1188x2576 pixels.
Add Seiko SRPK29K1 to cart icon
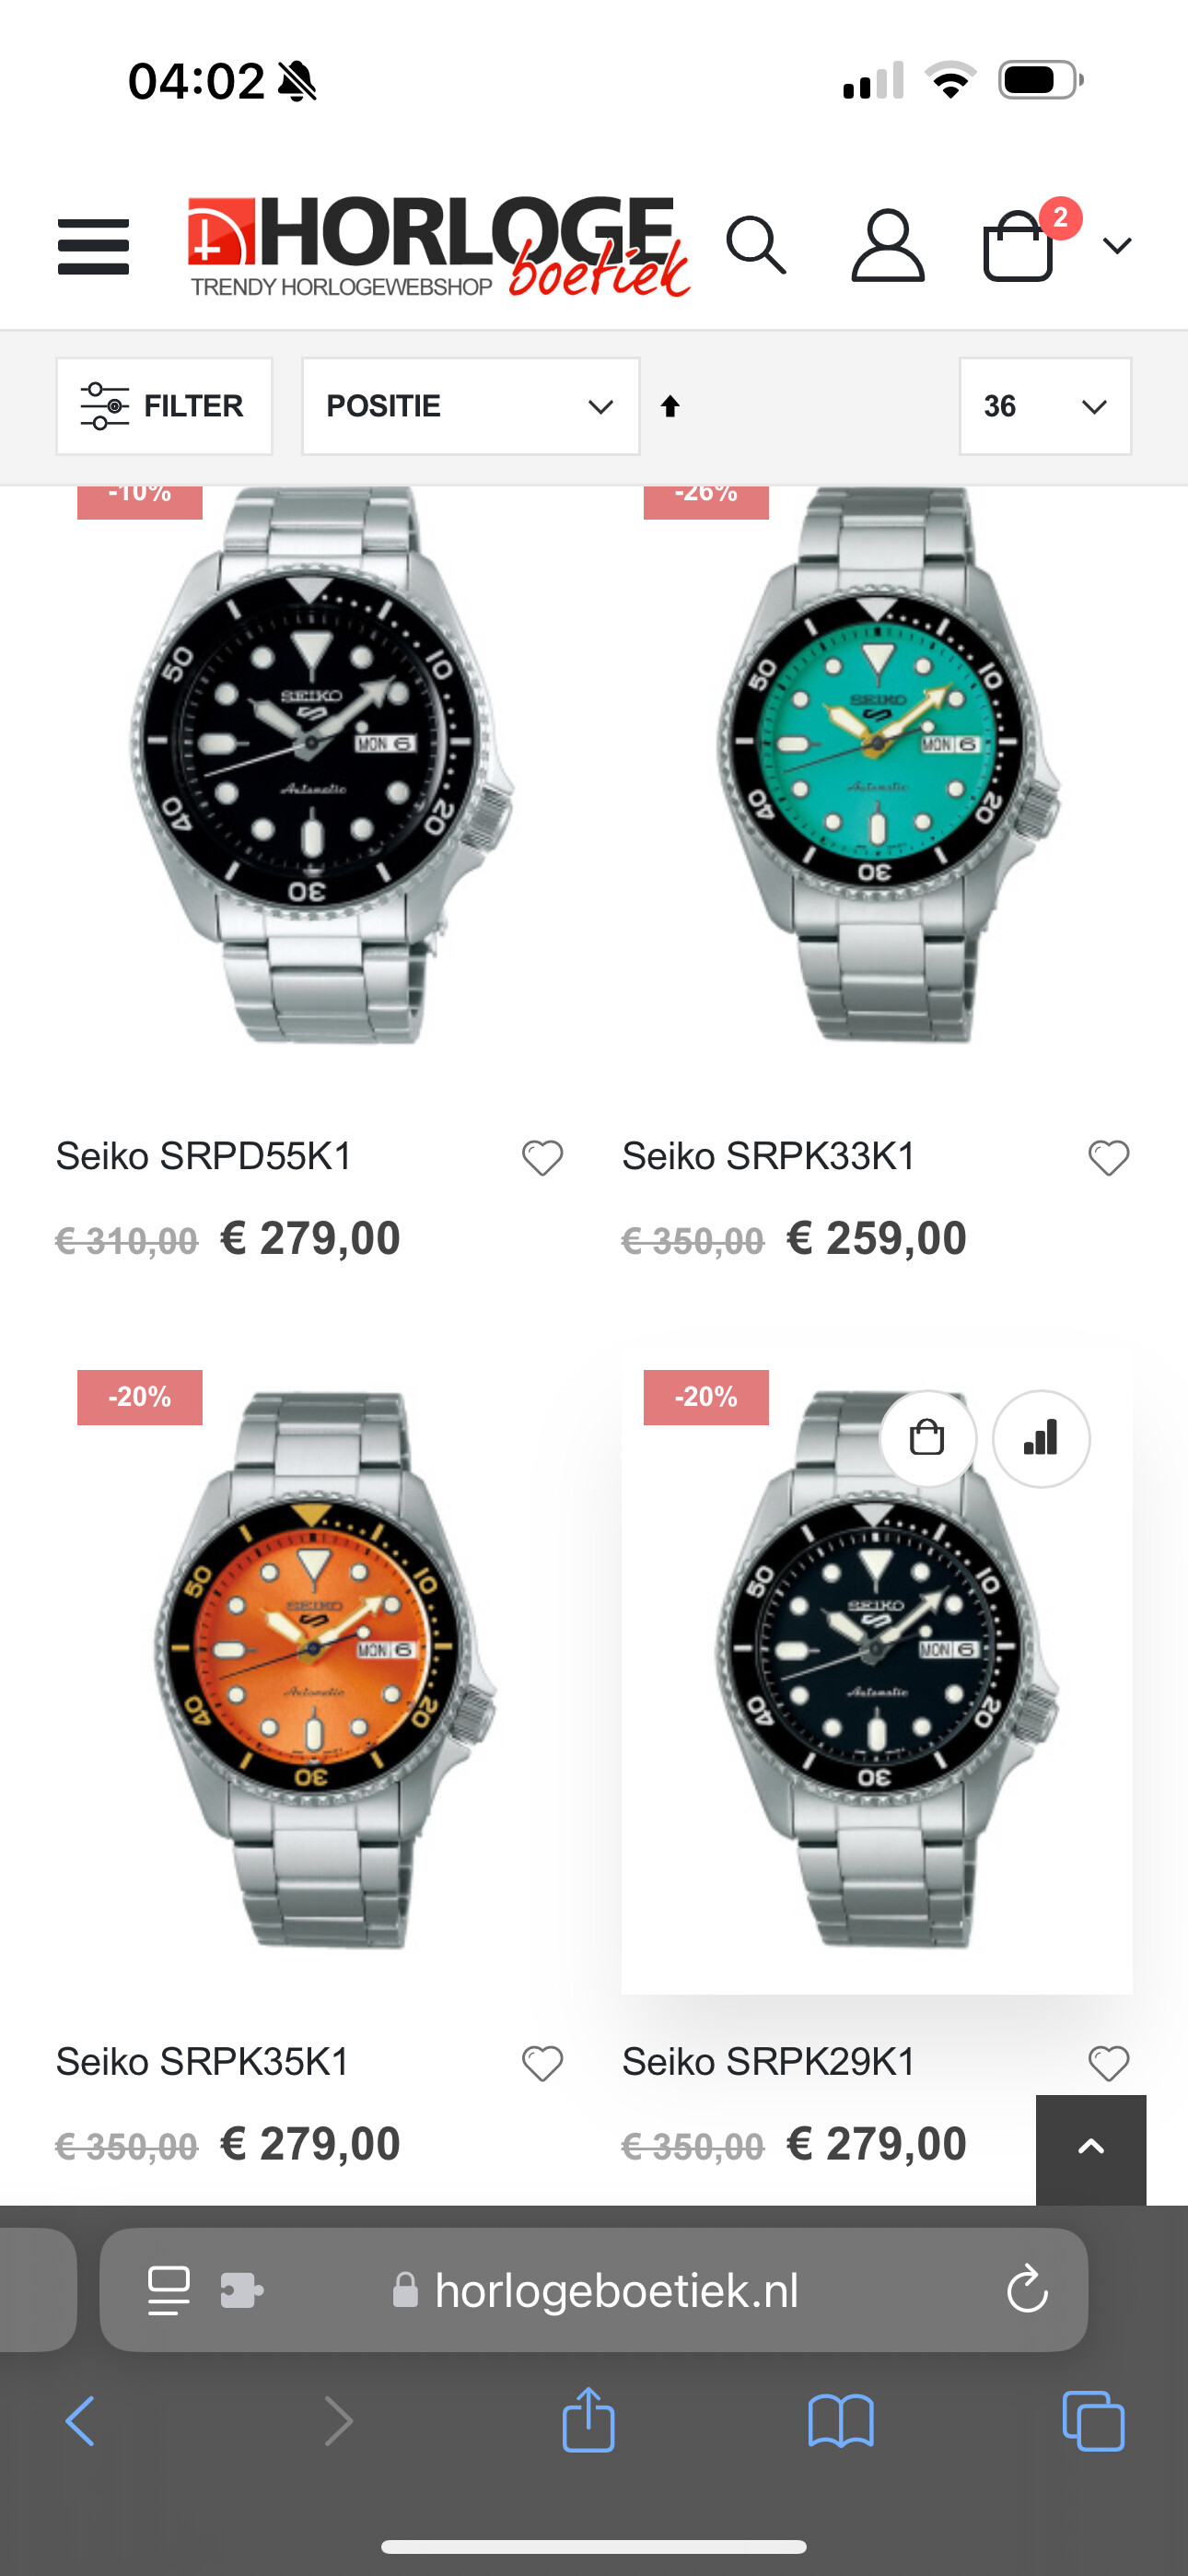tap(927, 1438)
